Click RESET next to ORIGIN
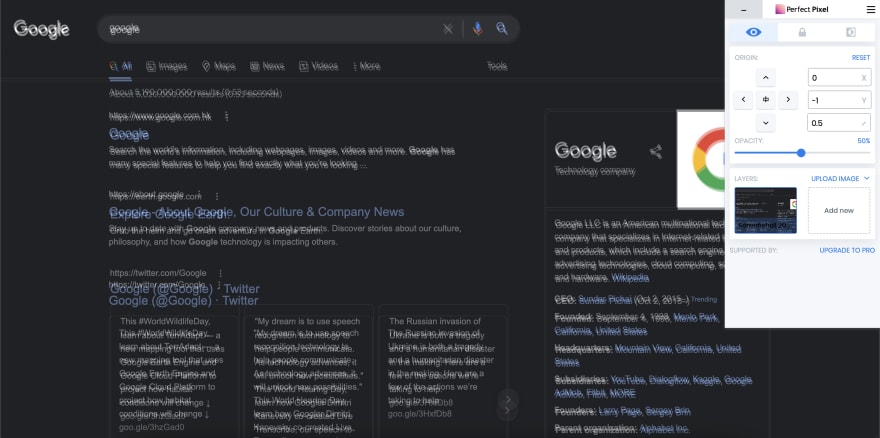Image resolution: width=880 pixels, height=438 pixels. click(x=860, y=57)
